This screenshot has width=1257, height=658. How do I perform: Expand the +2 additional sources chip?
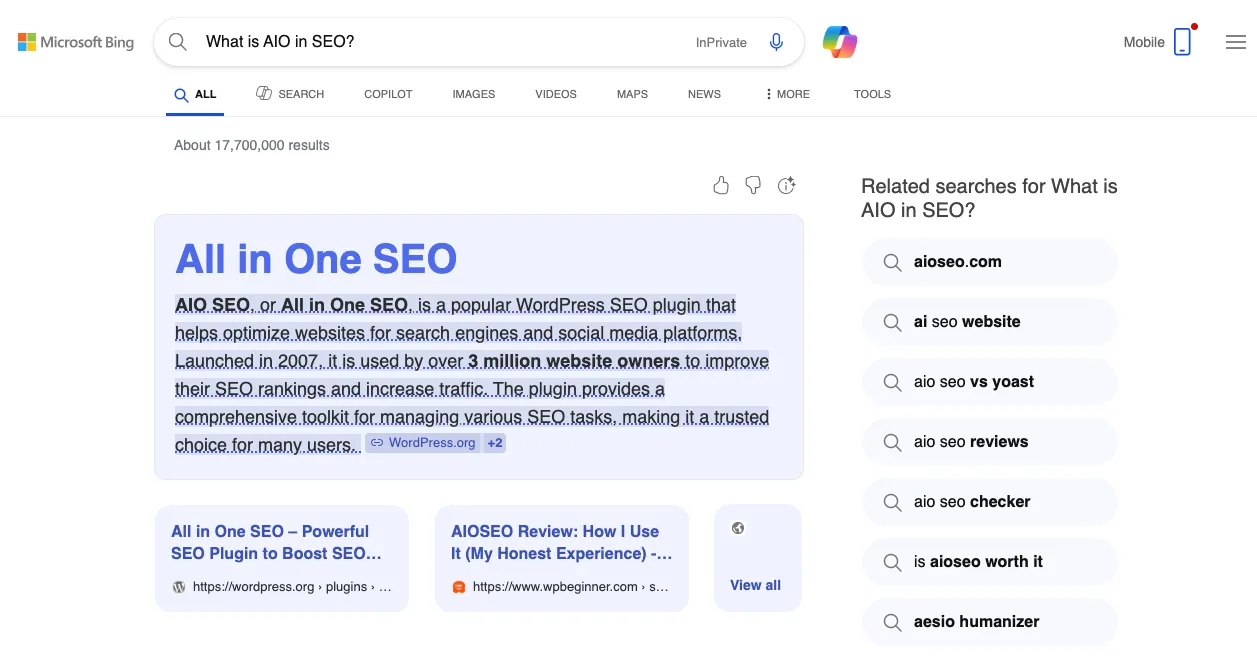tap(495, 443)
